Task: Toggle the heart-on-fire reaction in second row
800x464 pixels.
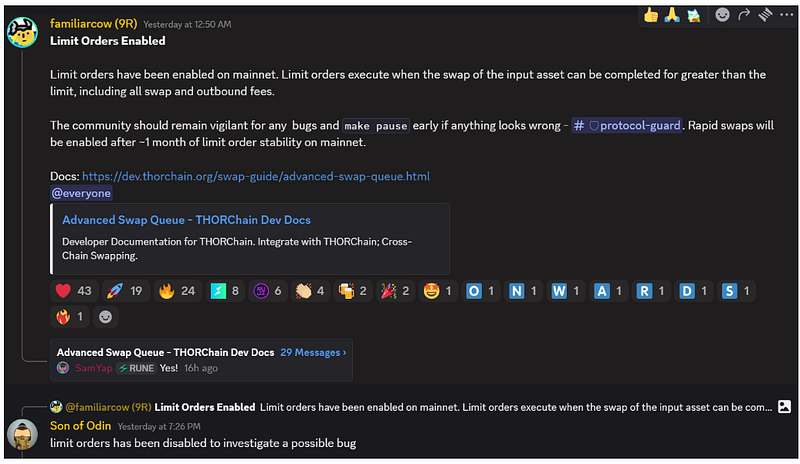Action: tap(70, 317)
